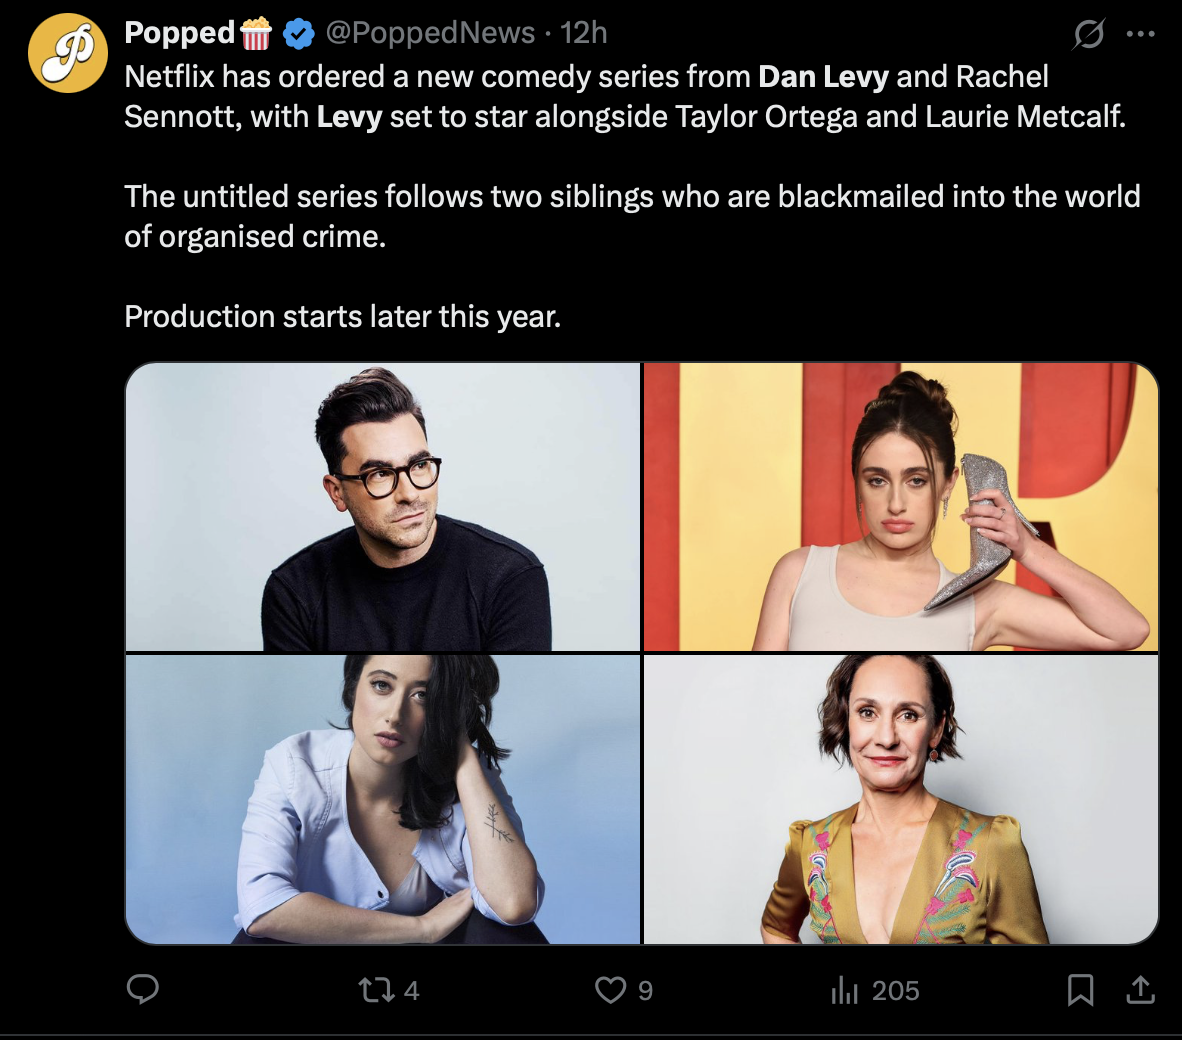View post analytics bar chart icon
The image size is (1182, 1040).
coord(845,990)
